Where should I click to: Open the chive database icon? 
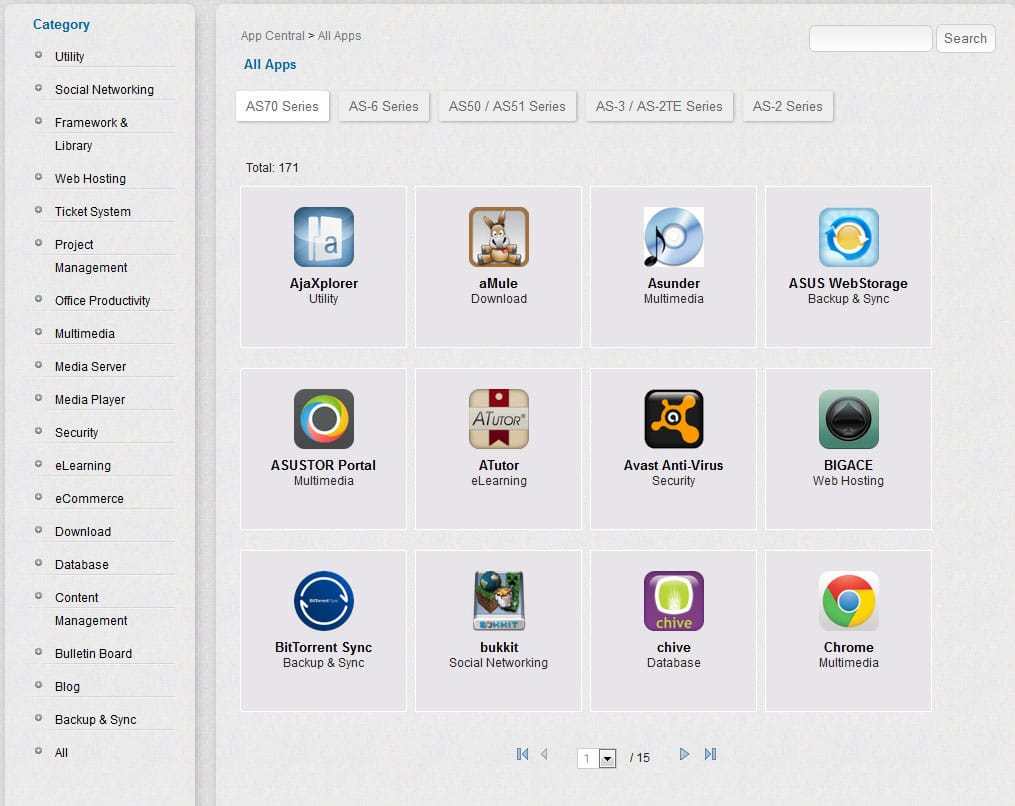click(x=673, y=601)
